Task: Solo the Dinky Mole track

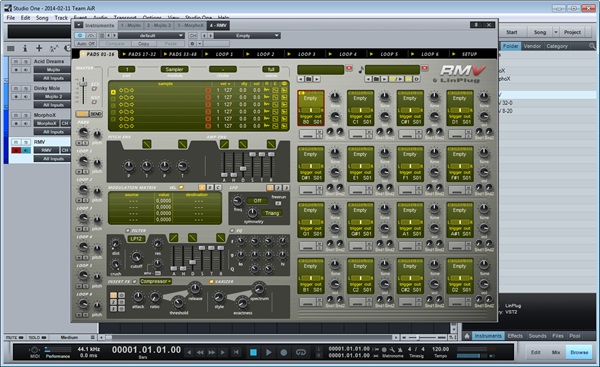Action: coord(26,88)
